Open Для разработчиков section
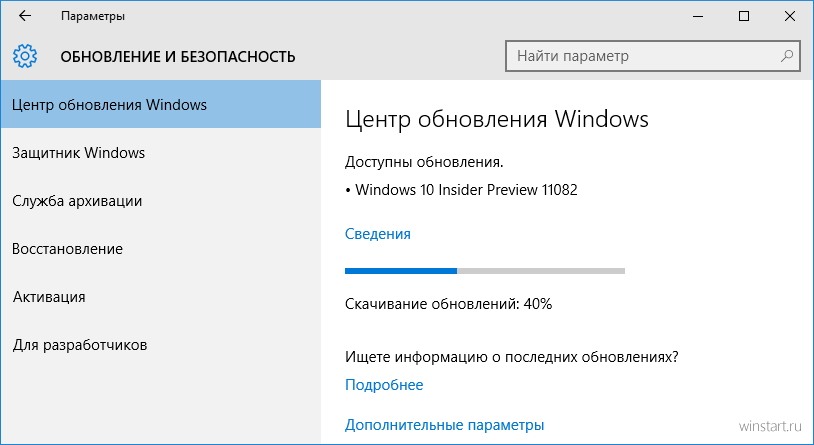Image resolution: width=814 pixels, height=445 pixels. point(161,345)
